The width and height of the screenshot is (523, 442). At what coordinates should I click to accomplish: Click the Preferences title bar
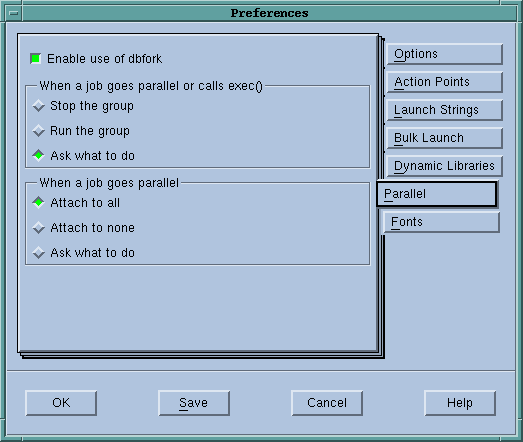point(270,13)
